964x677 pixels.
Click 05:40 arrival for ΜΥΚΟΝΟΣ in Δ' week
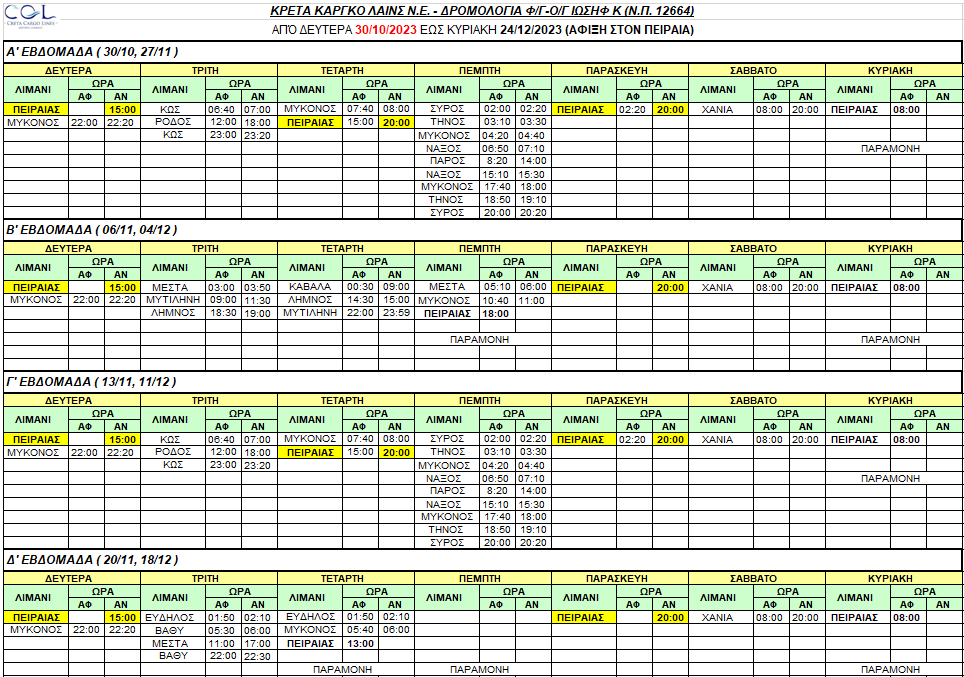point(360,630)
